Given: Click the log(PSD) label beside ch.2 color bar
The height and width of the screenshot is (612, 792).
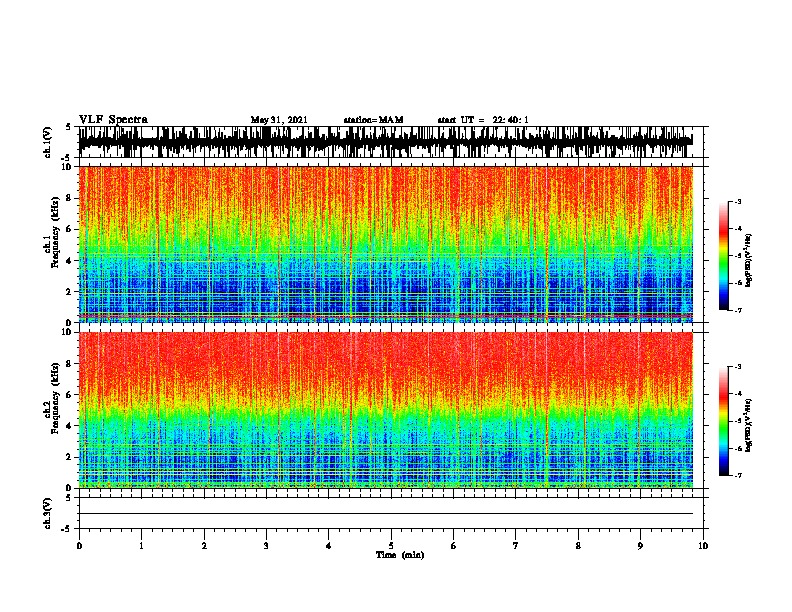Looking at the screenshot, I should pos(749,425).
